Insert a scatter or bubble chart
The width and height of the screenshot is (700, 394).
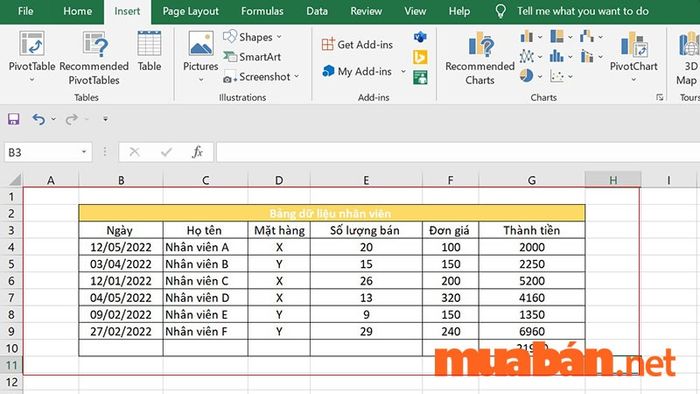[557, 76]
